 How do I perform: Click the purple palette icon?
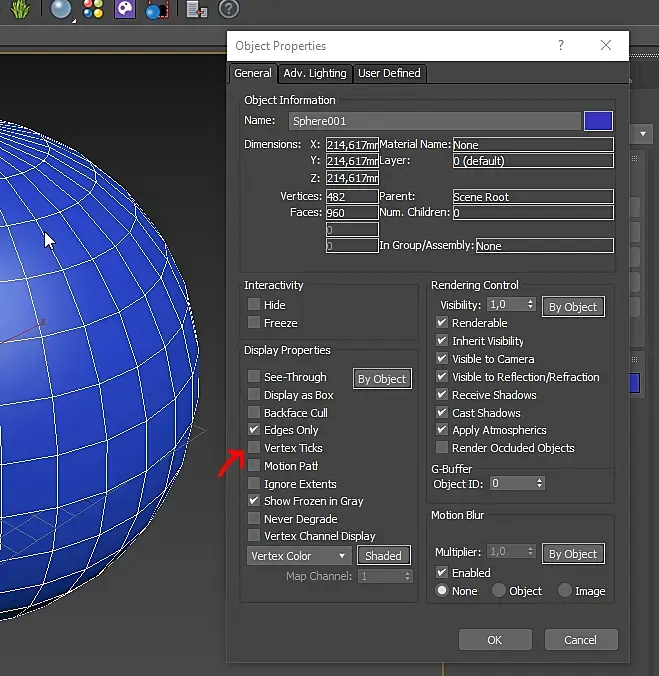point(125,10)
